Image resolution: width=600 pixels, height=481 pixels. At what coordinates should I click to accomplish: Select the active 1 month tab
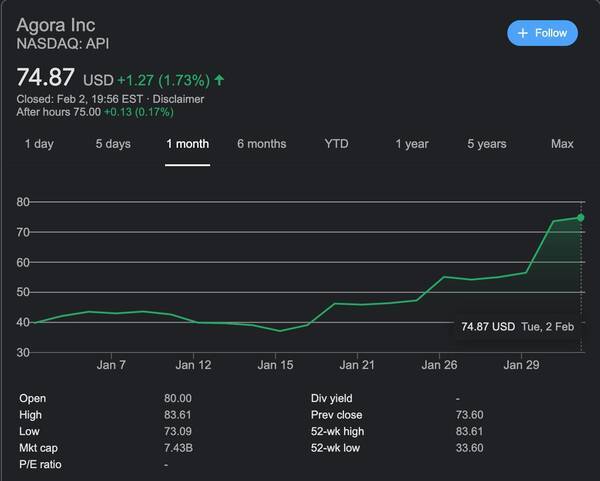click(187, 144)
